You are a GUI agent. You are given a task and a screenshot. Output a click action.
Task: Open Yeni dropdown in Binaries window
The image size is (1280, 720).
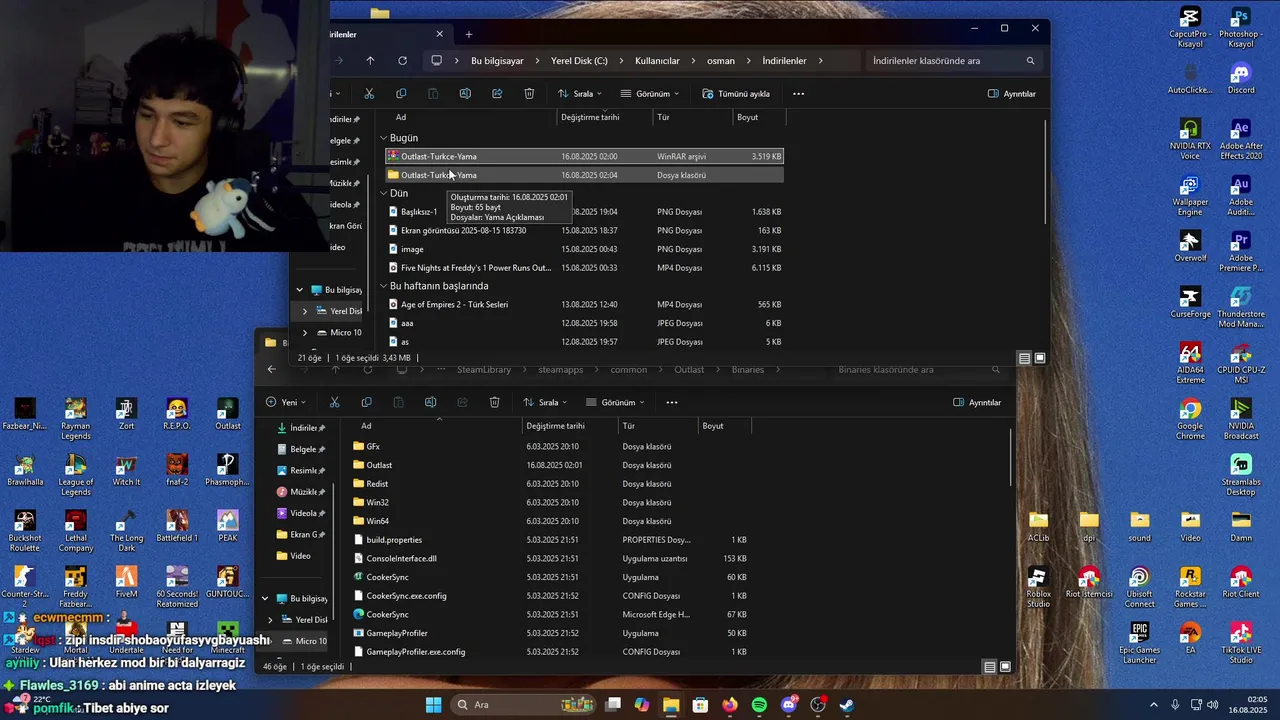coord(286,402)
